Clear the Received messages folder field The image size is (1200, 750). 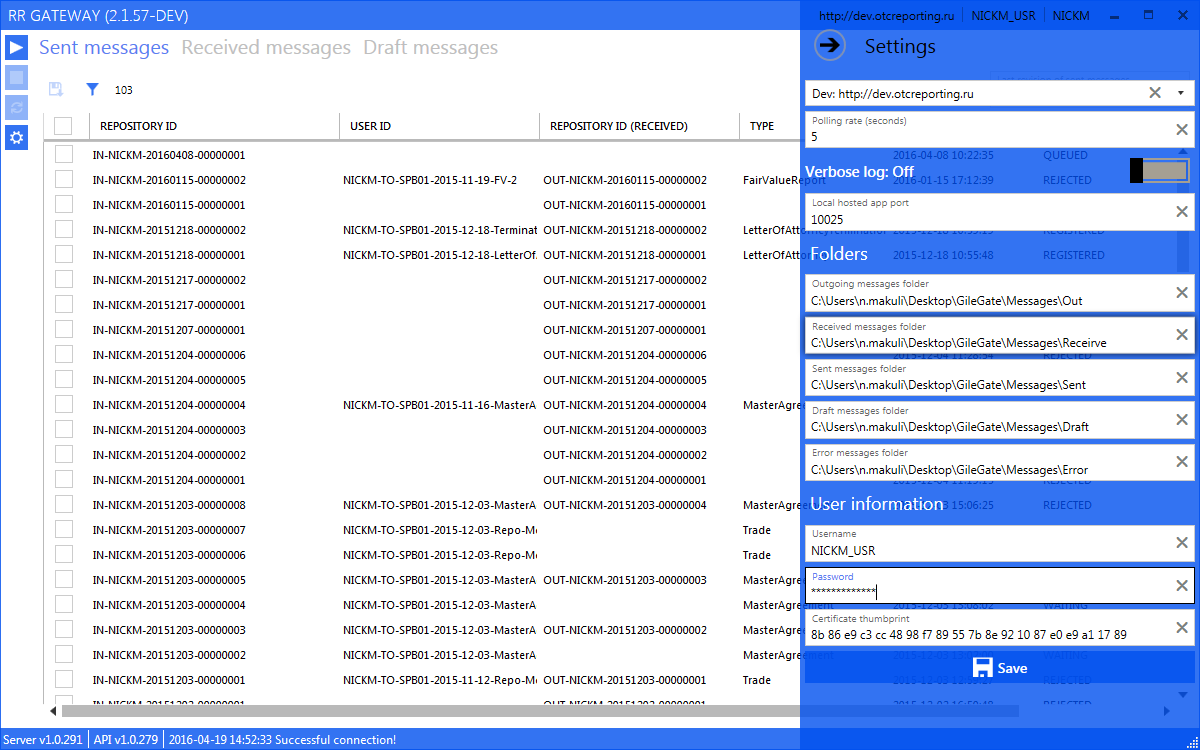click(1182, 334)
